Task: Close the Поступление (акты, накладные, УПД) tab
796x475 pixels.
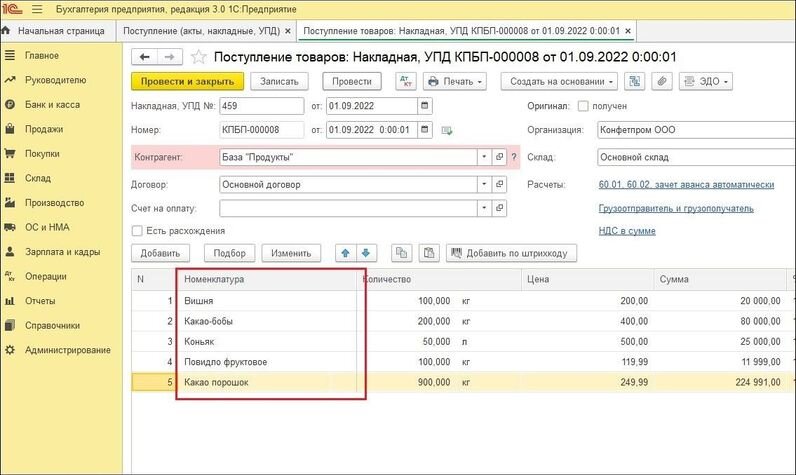Action: [288, 31]
